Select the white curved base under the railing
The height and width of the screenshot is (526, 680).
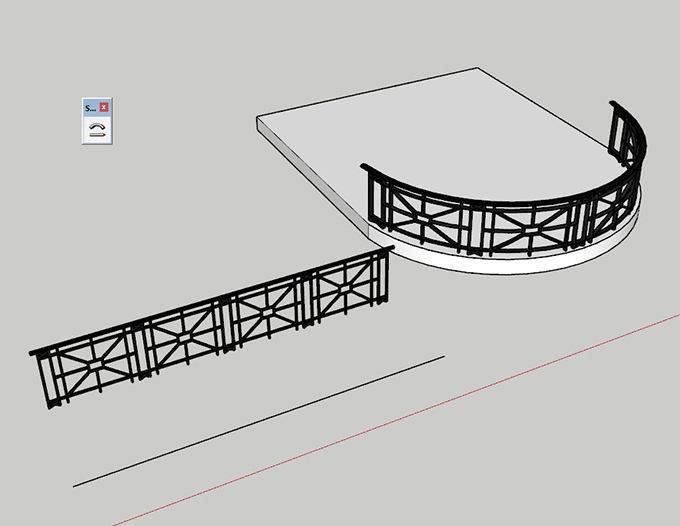[x=520, y=263]
